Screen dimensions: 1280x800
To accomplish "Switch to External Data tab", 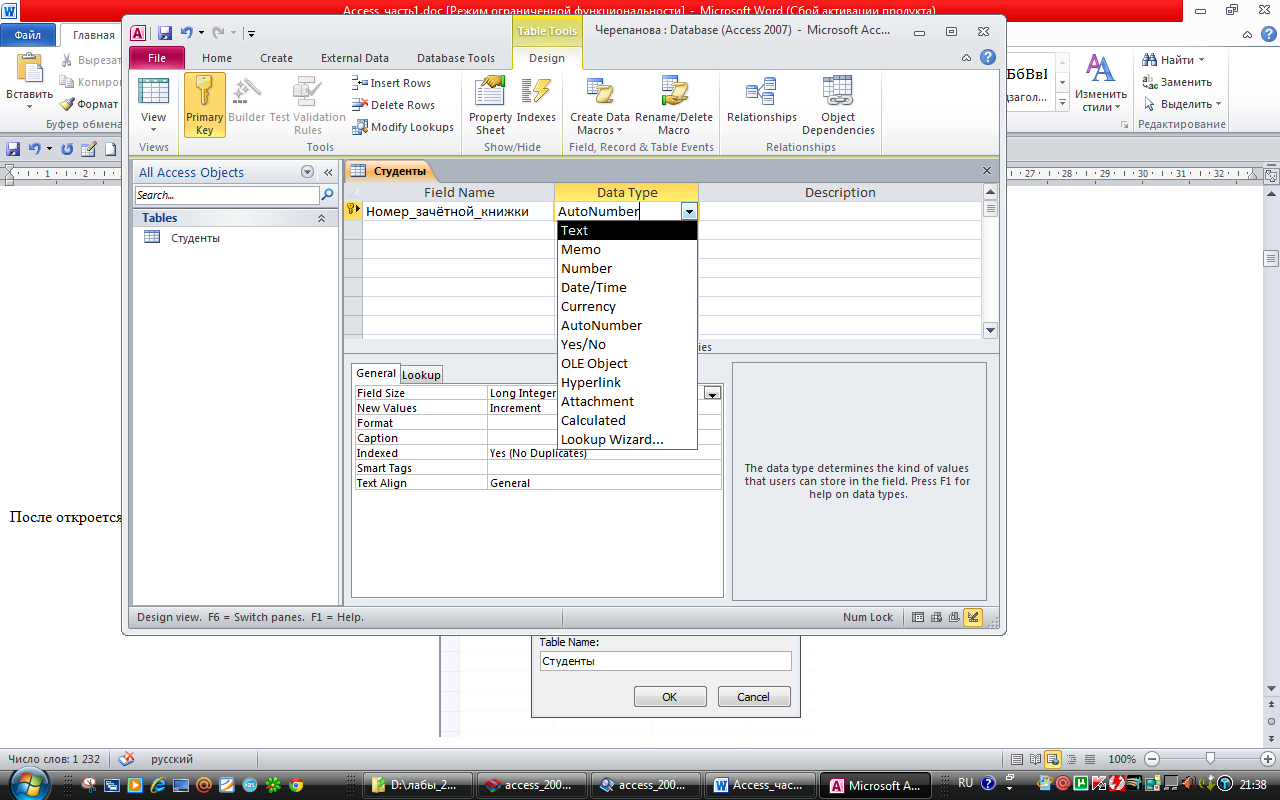I will pos(355,58).
